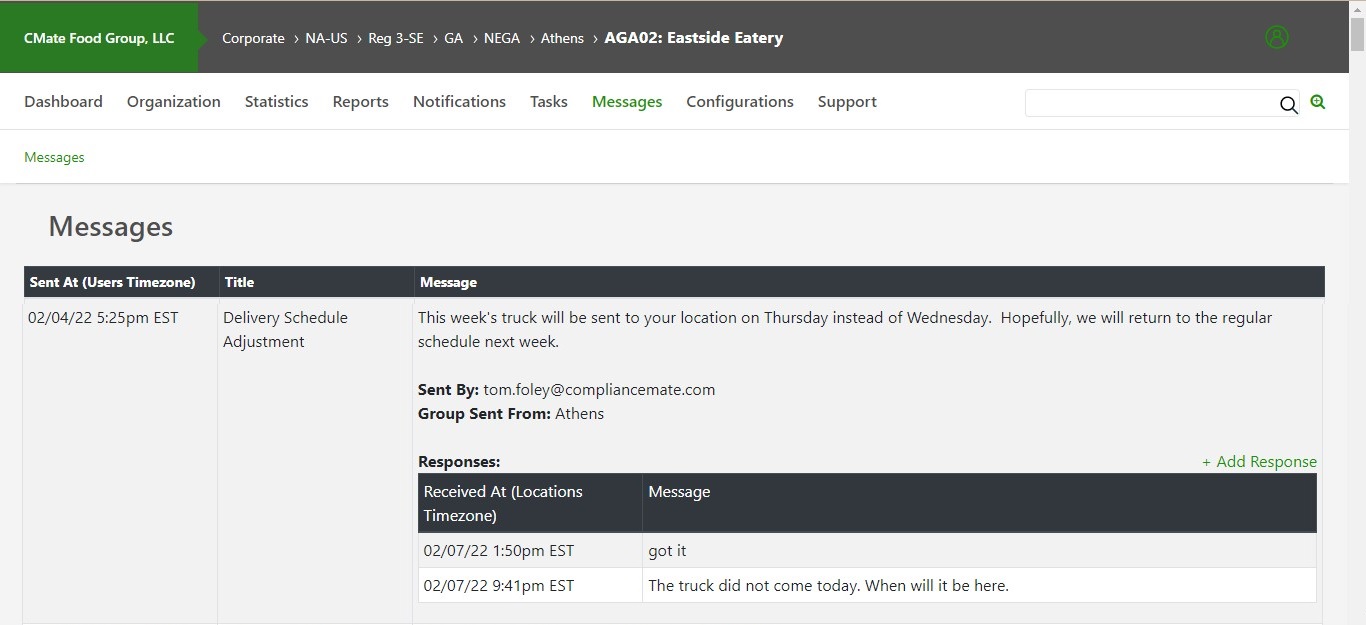
Task: Navigate to Corporate in the breadcrumb
Action: (x=253, y=38)
